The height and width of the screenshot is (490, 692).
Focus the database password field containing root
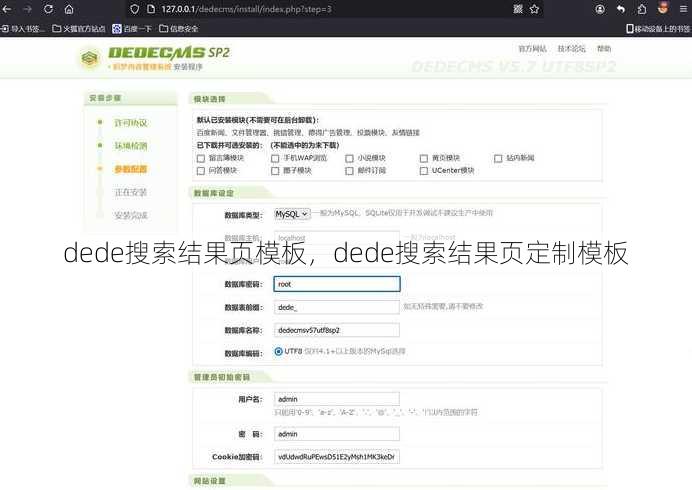click(x=337, y=284)
